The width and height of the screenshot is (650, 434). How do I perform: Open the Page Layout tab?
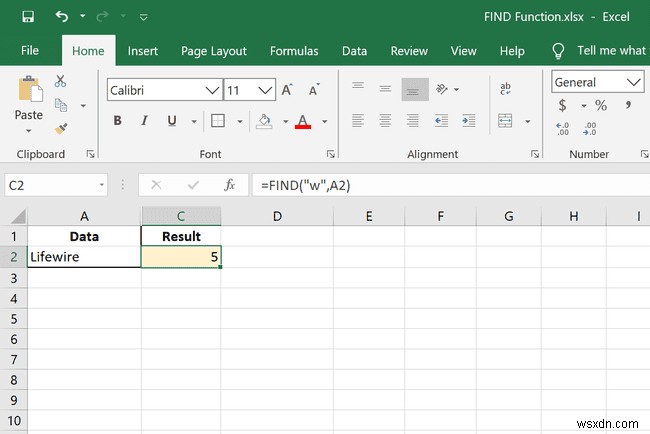pyautogui.click(x=214, y=51)
